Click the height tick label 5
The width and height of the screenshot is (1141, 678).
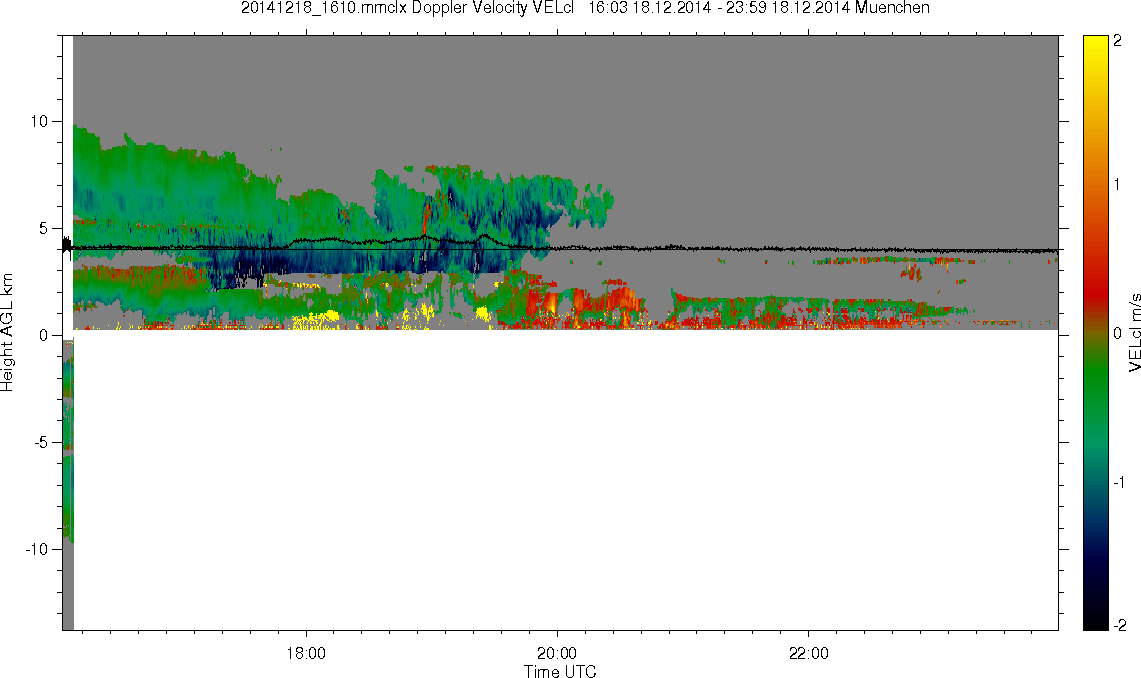pyautogui.click(x=44, y=228)
